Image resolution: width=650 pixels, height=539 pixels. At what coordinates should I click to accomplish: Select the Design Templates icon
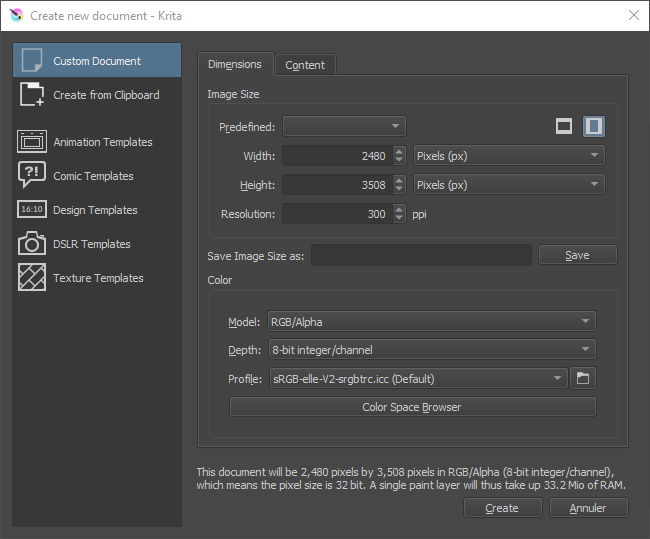(x=32, y=210)
